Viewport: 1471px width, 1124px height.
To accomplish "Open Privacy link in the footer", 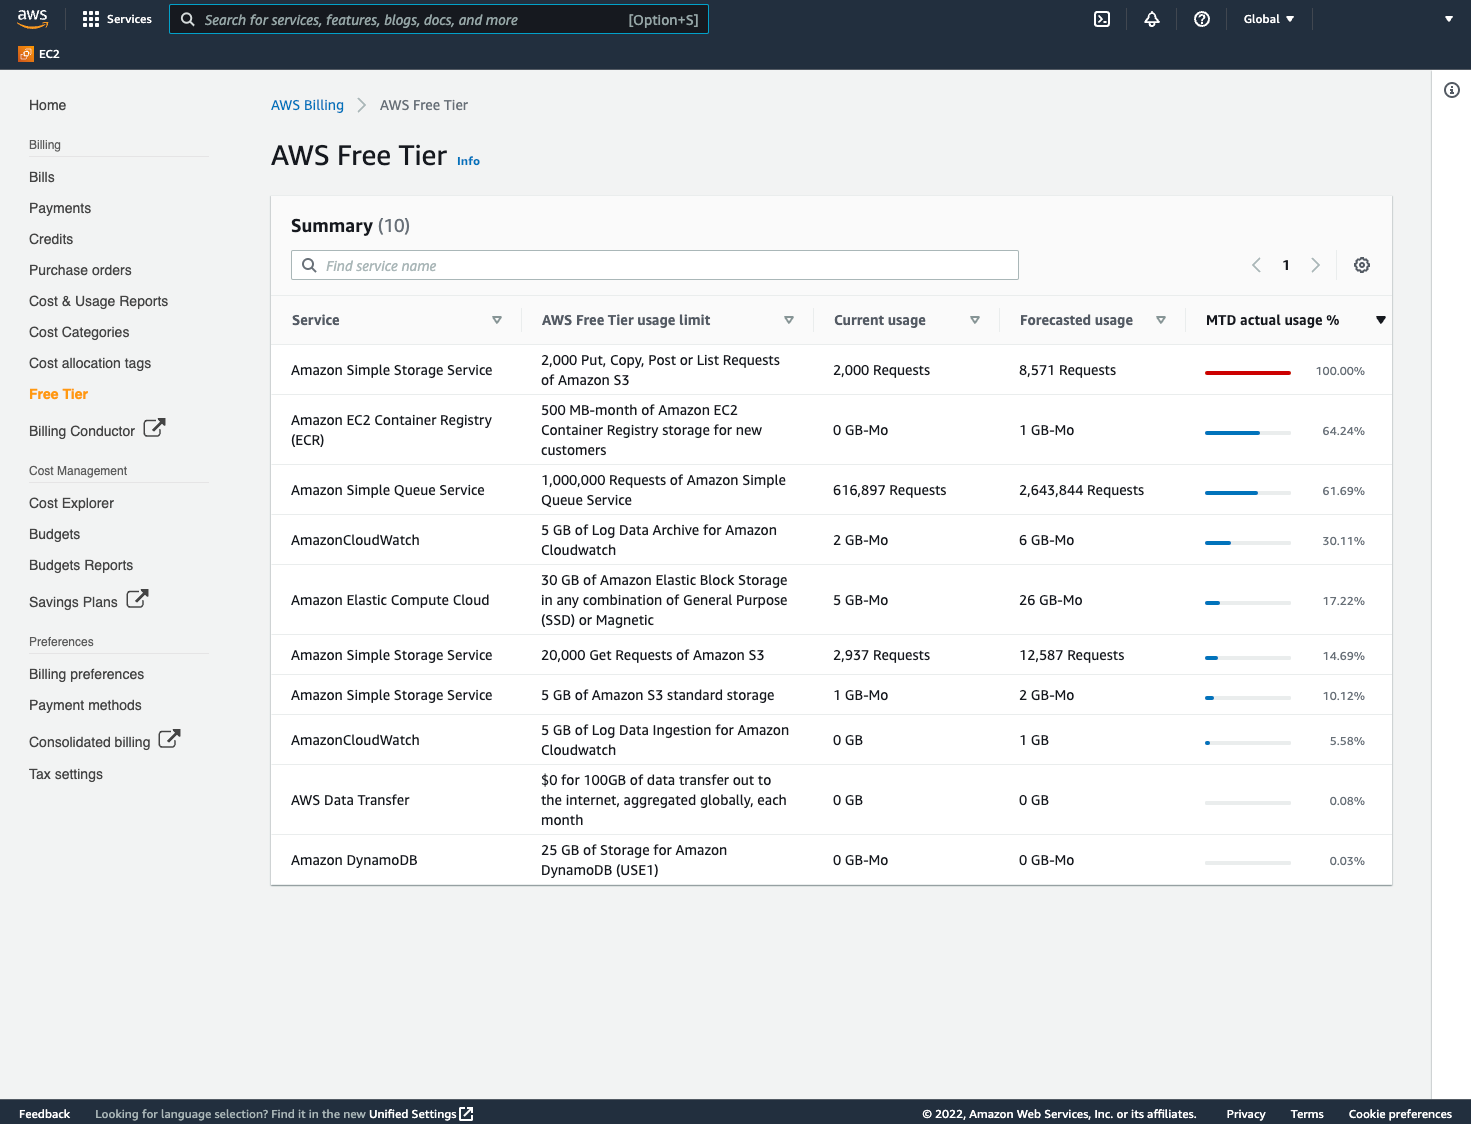I will (1246, 1114).
